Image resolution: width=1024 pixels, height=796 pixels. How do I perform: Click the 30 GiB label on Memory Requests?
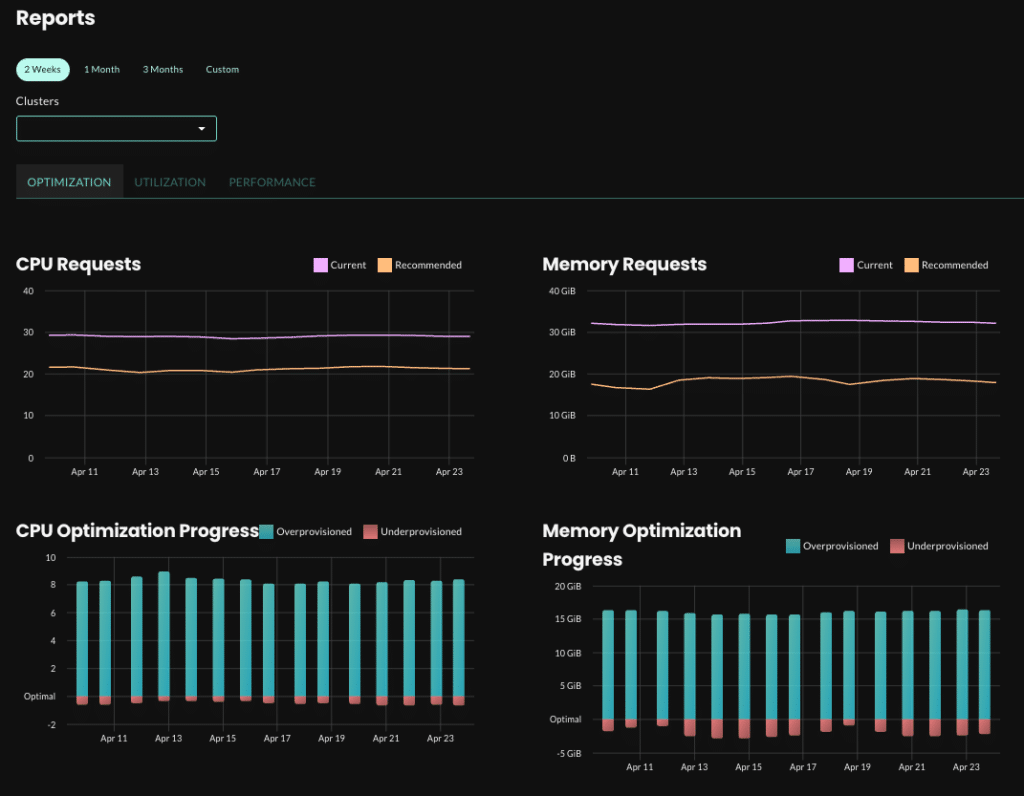pyautogui.click(x=562, y=332)
